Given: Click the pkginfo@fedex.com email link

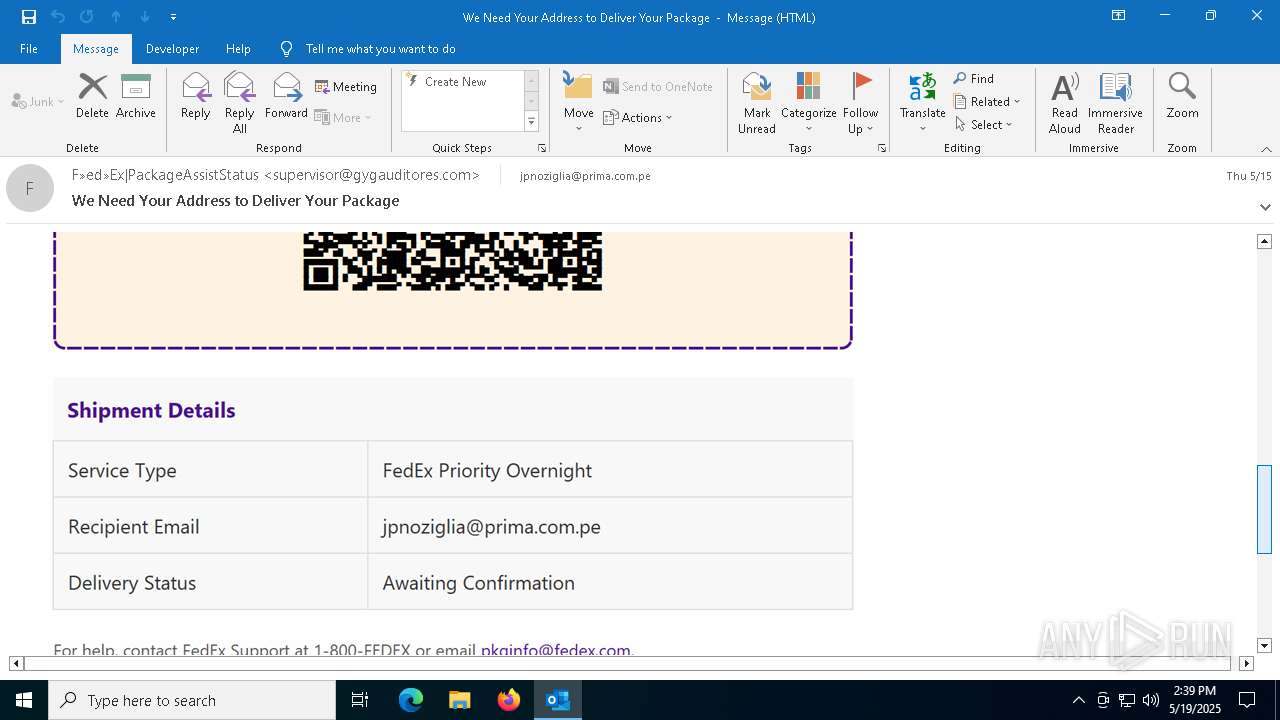Looking at the screenshot, I should [x=556, y=650].
